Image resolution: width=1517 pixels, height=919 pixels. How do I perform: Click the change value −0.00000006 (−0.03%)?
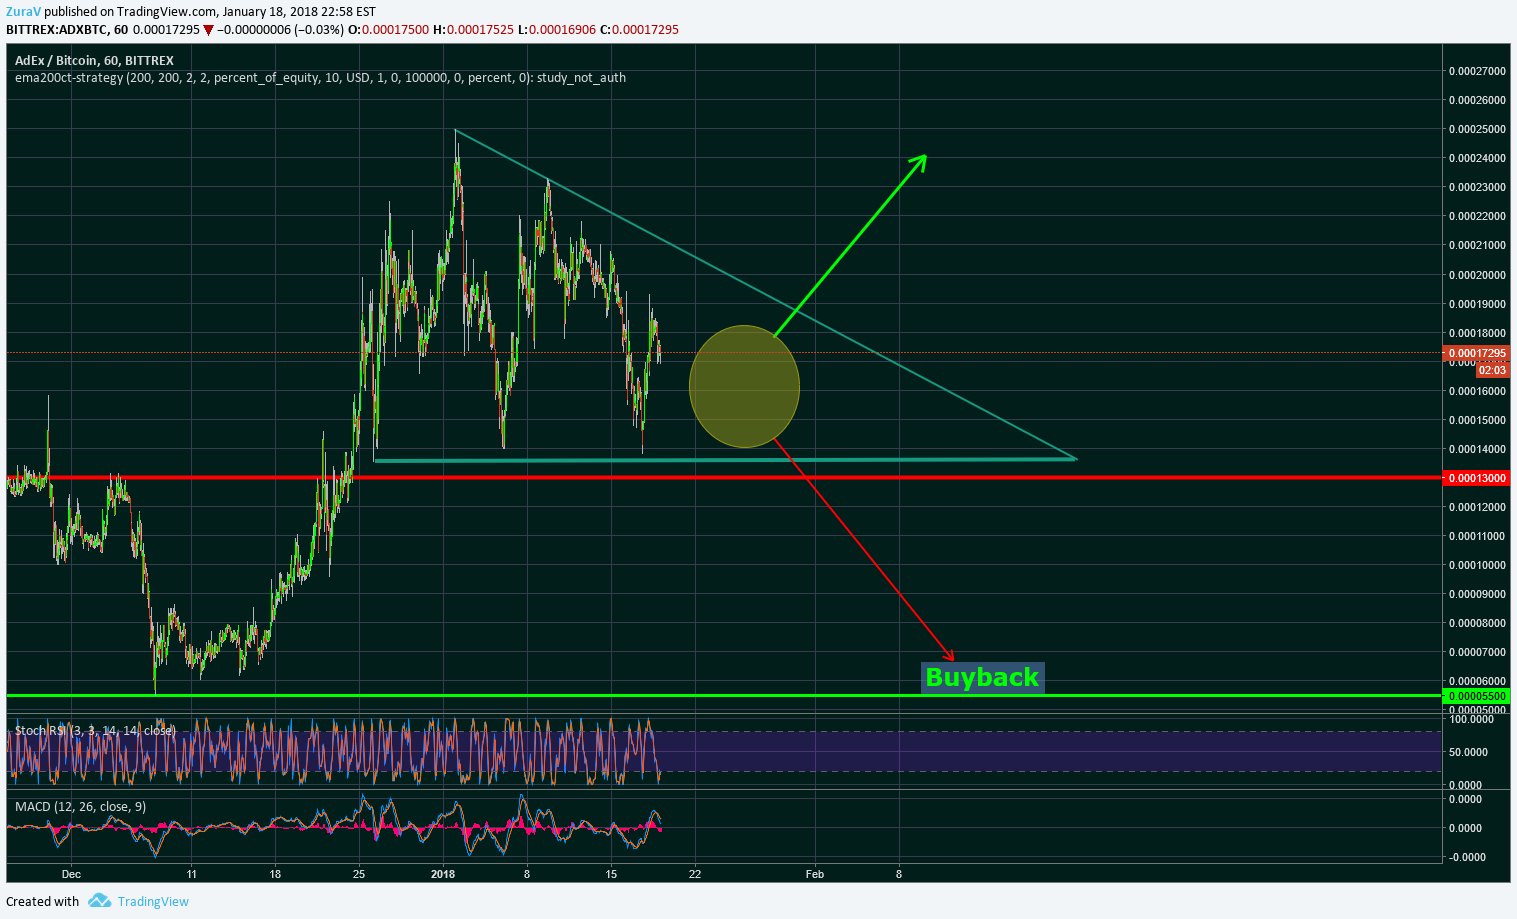click(x=280, y=30)
